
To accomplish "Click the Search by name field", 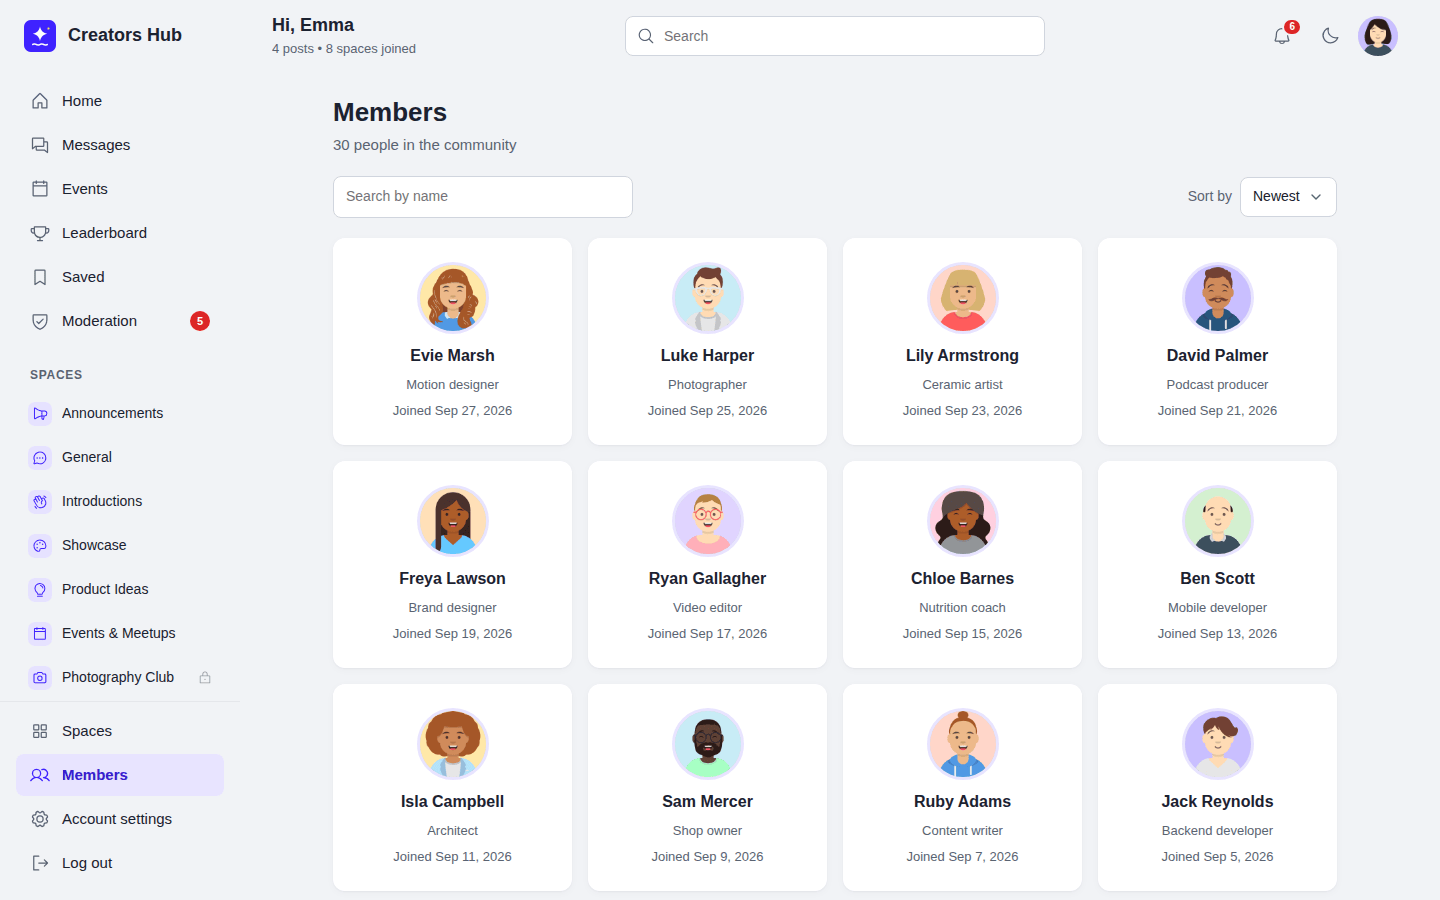I will 483,197.
